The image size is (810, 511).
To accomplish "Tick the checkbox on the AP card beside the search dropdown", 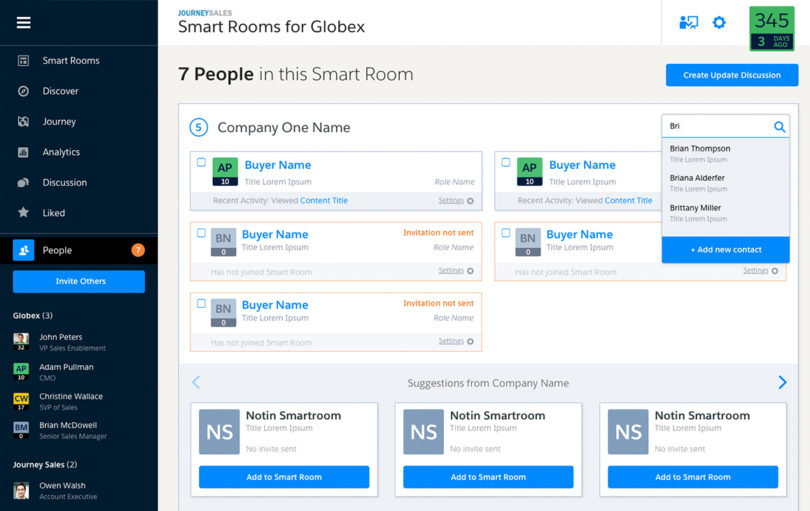I will tap(506, 162).
